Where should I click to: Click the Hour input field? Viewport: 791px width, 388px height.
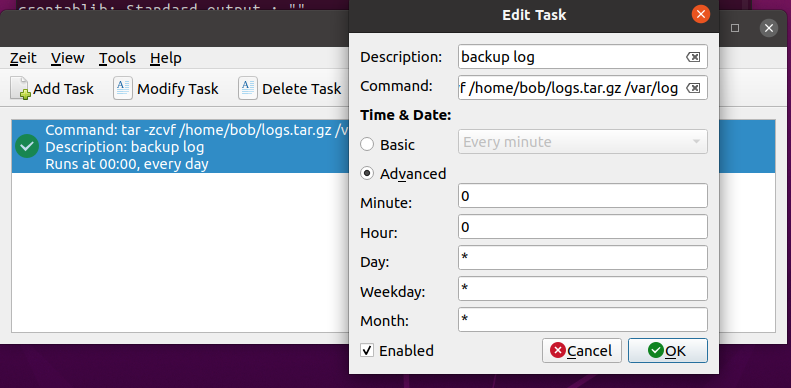pos(583,227)
